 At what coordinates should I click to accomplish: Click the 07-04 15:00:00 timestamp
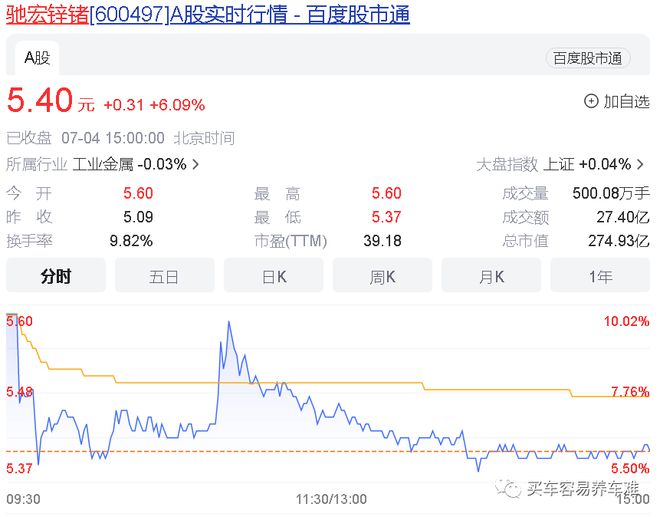(113, 138)
